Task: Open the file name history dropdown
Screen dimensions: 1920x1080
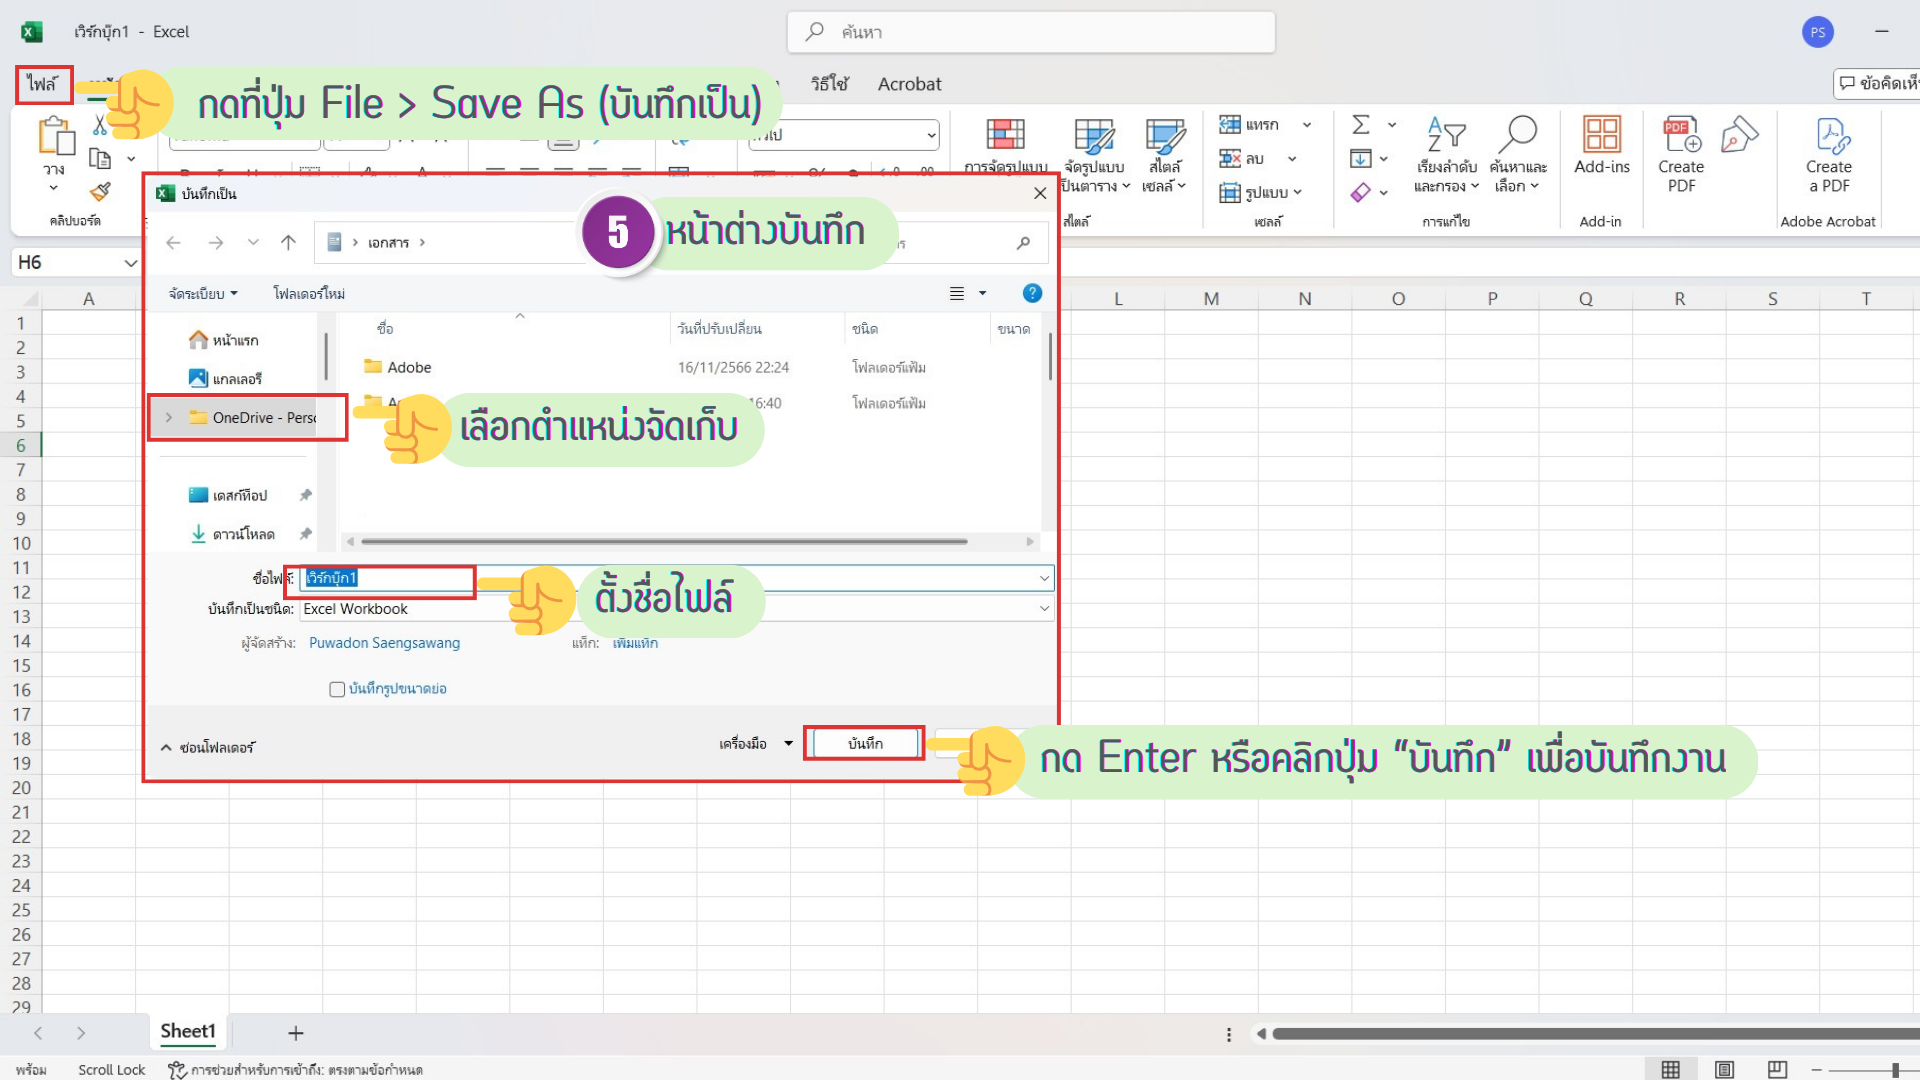Action: tap(1044, 578)
